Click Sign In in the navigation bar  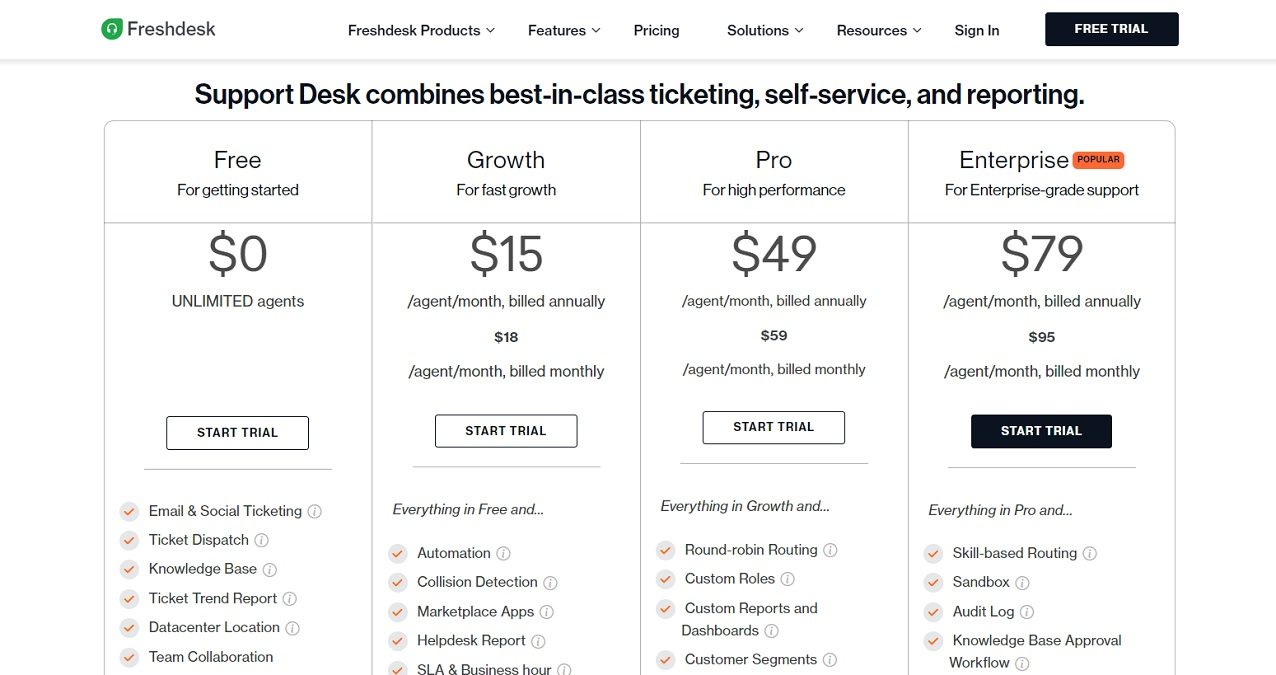(976, 30)
